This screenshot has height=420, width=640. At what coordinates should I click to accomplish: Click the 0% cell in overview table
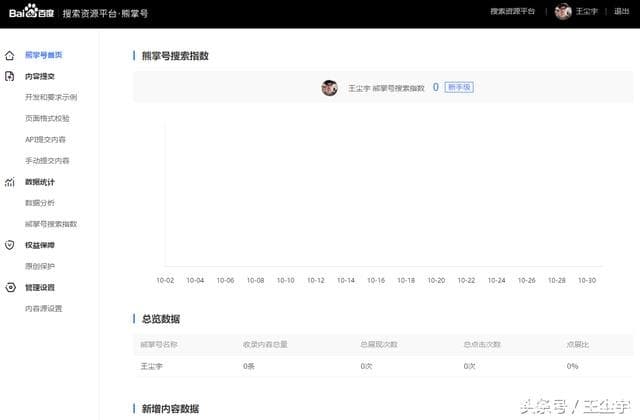pos(572,366)
